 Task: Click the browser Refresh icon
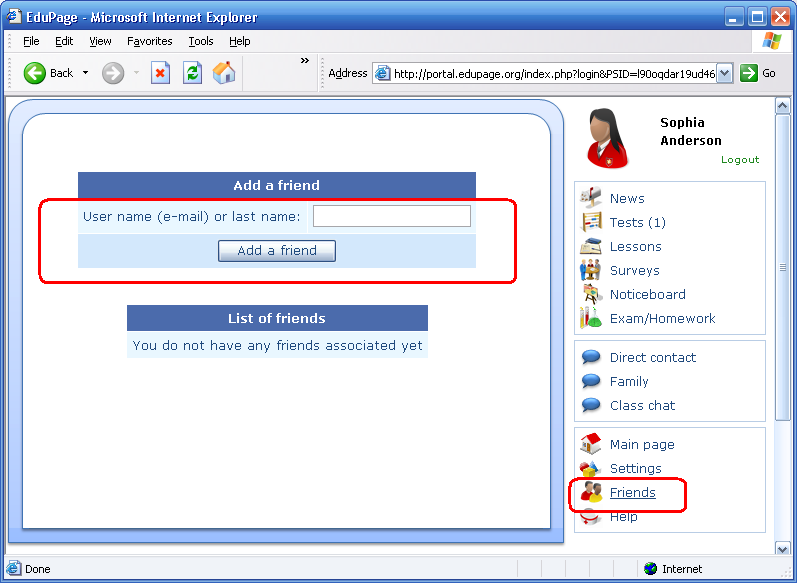(x=192, y=73)
